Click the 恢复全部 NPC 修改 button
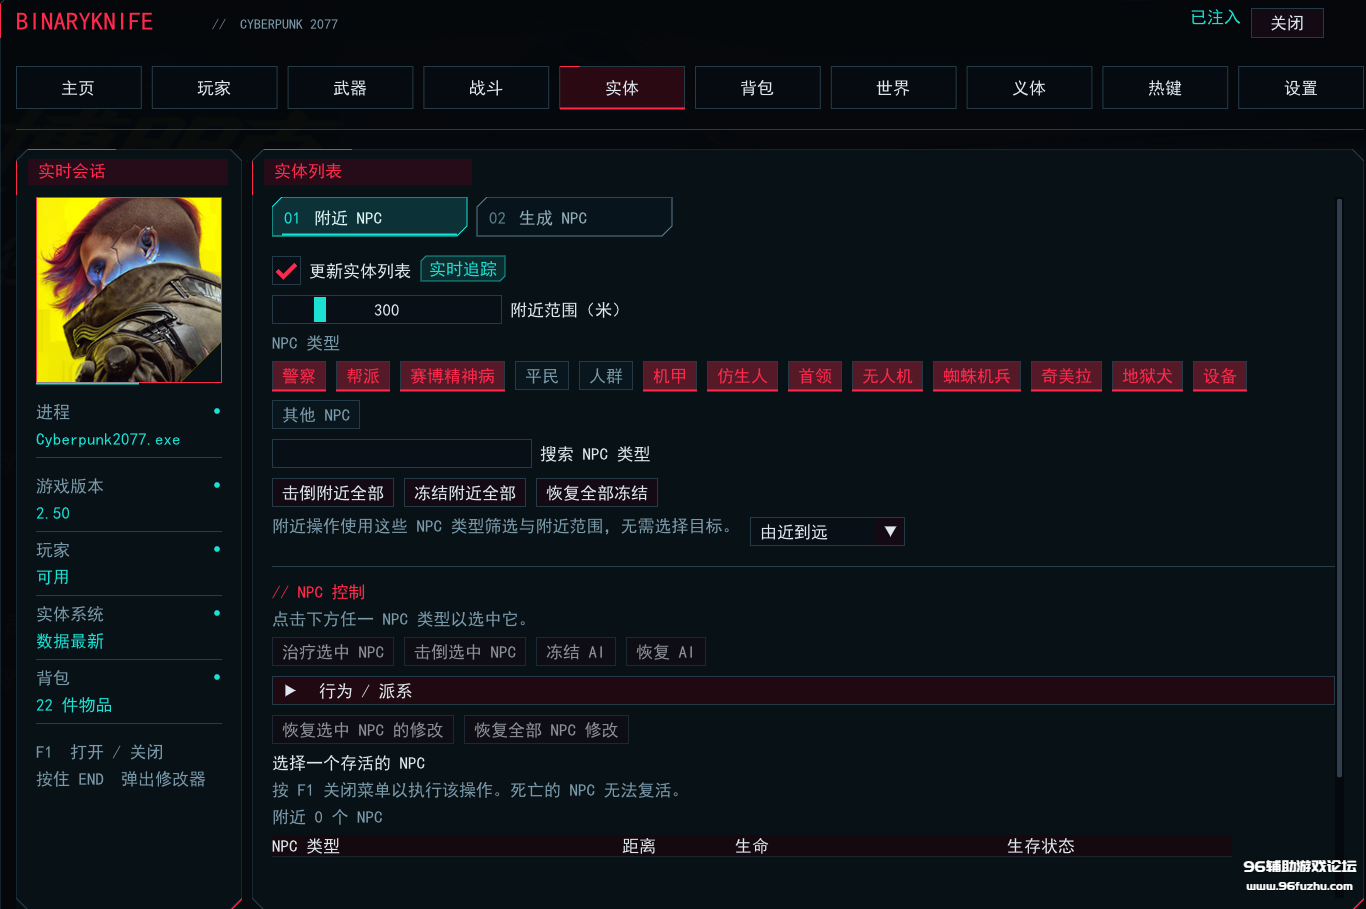This screenshot has height=909, width=1366. click(x=546, y=730)
